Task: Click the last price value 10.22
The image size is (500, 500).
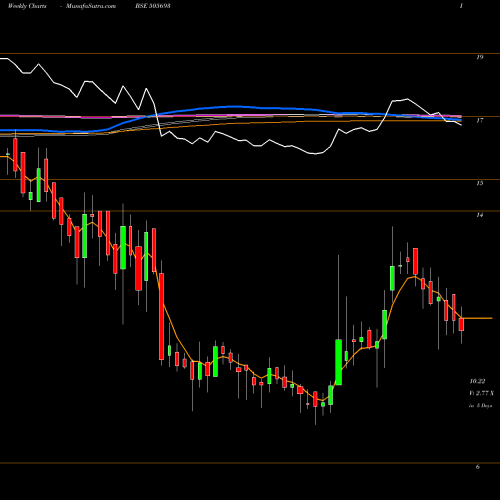Action: point(477,381)
